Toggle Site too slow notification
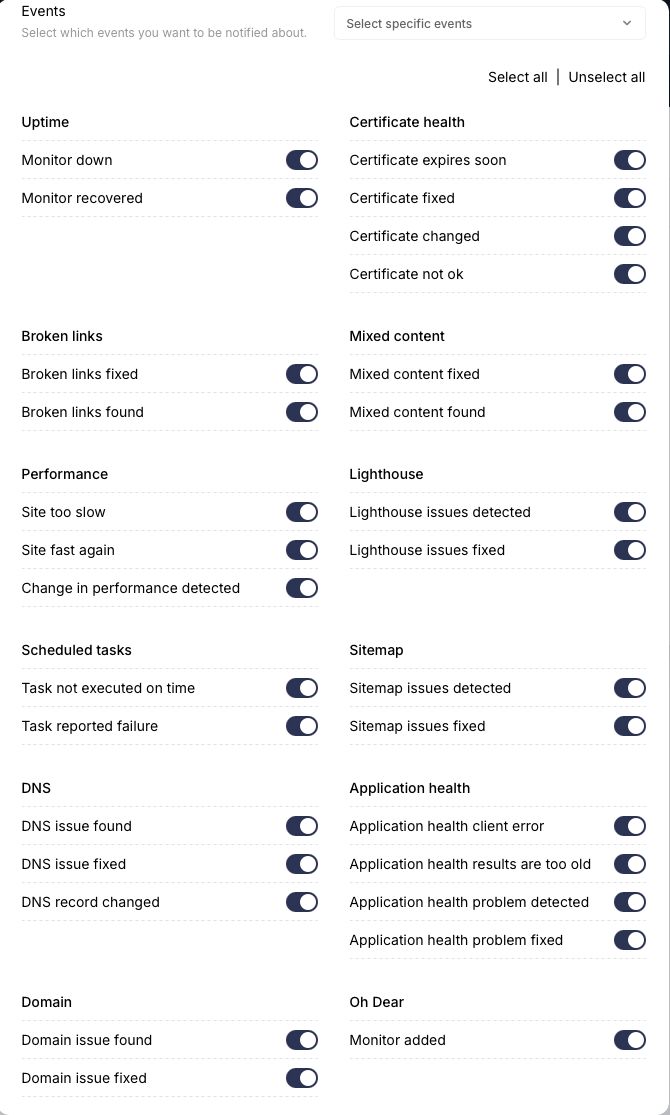Image resolution: width=670 pixels, height=1115 pixels. click(302, 512)
